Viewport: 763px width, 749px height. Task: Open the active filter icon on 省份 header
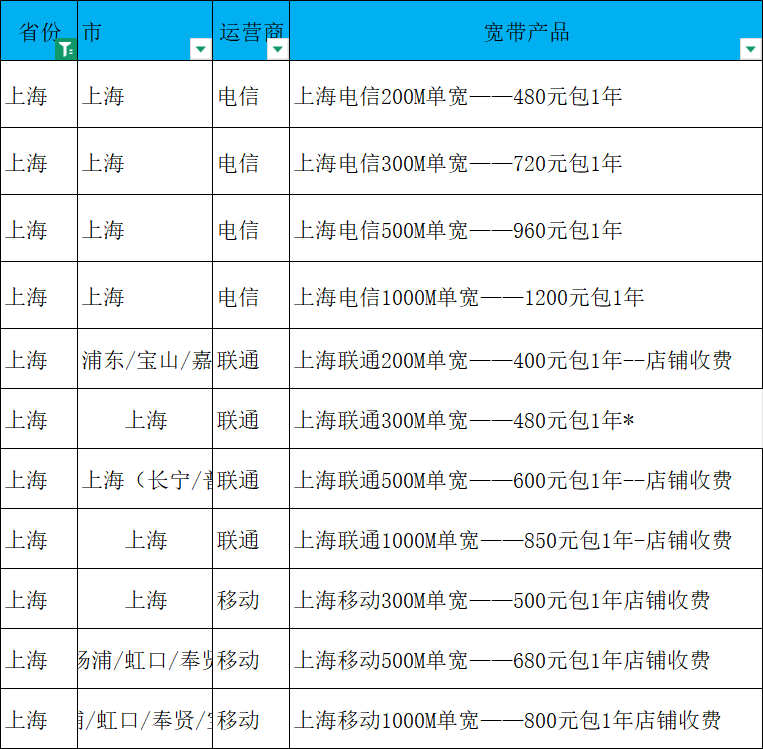coord(66,49)
